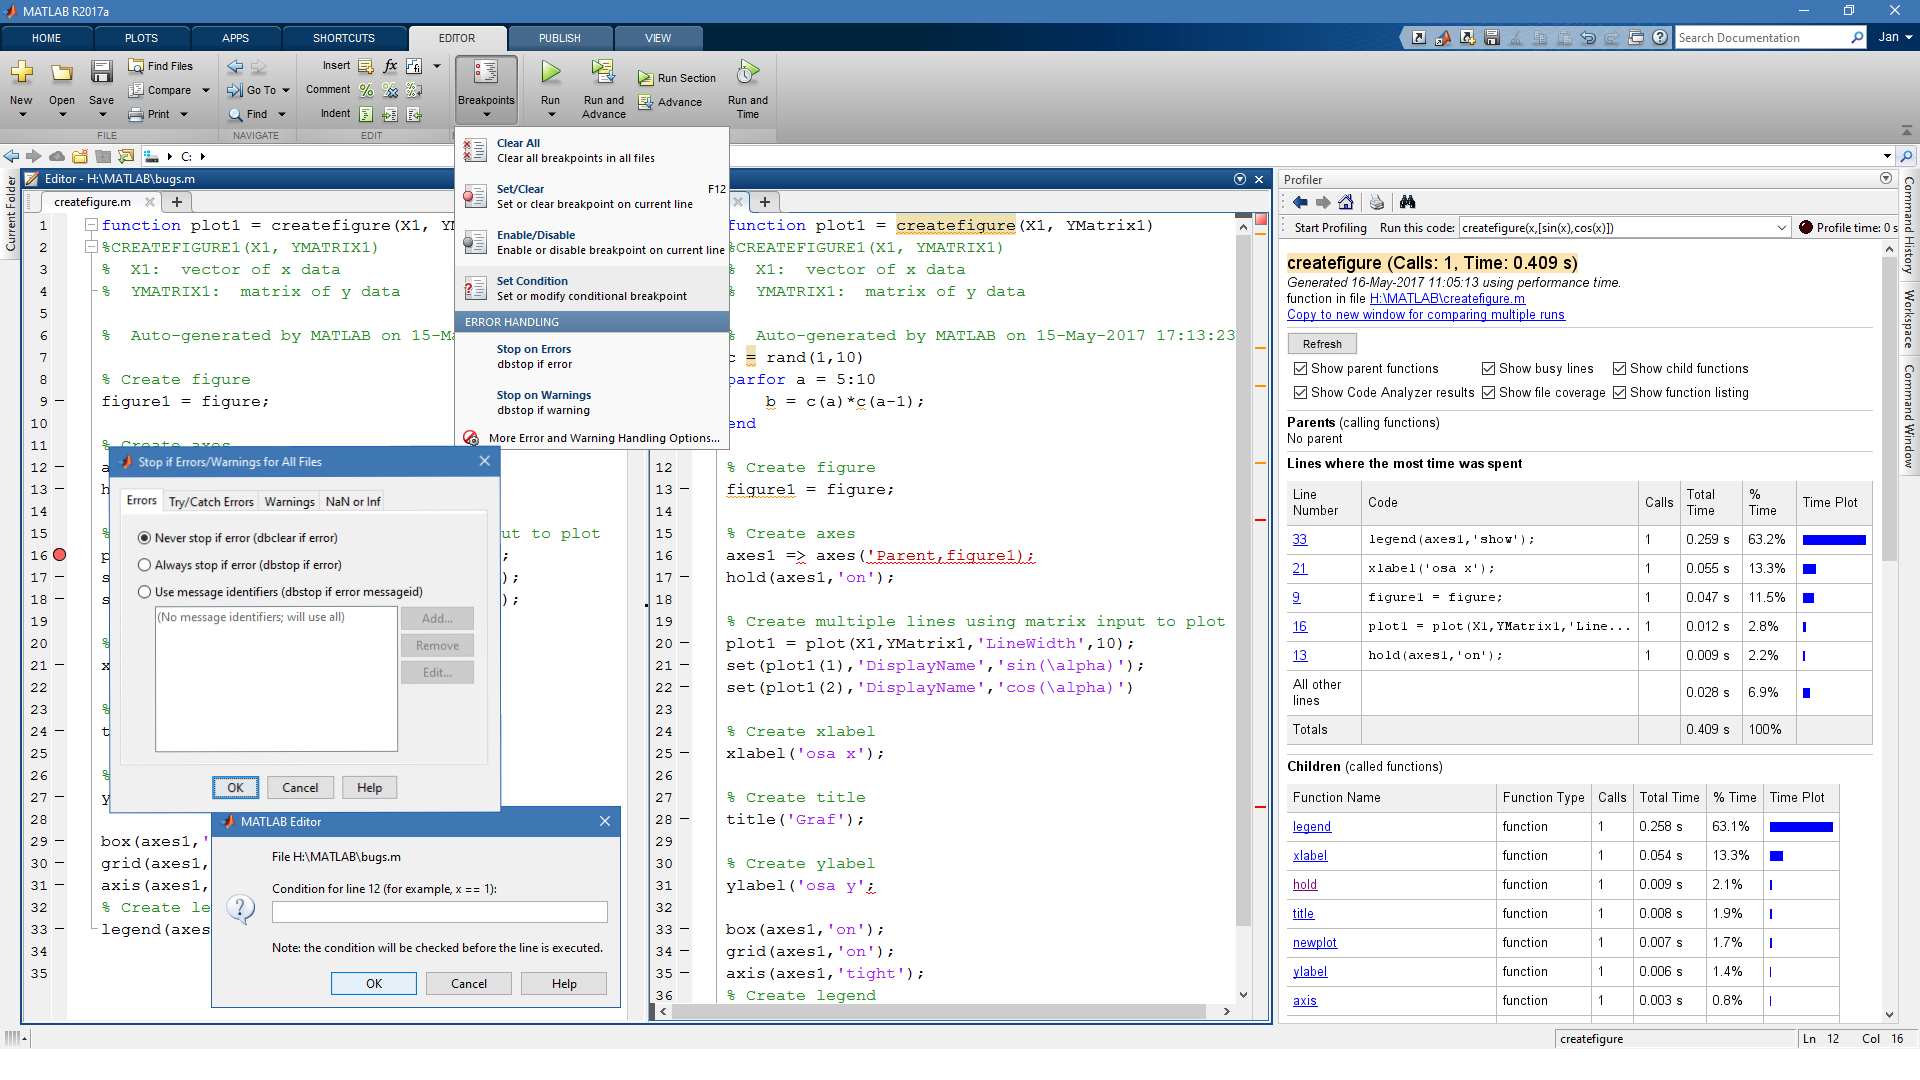The image size is (1920, 1080).
Task: Click the Profiler Refresh button
Action: (1322, 344)
